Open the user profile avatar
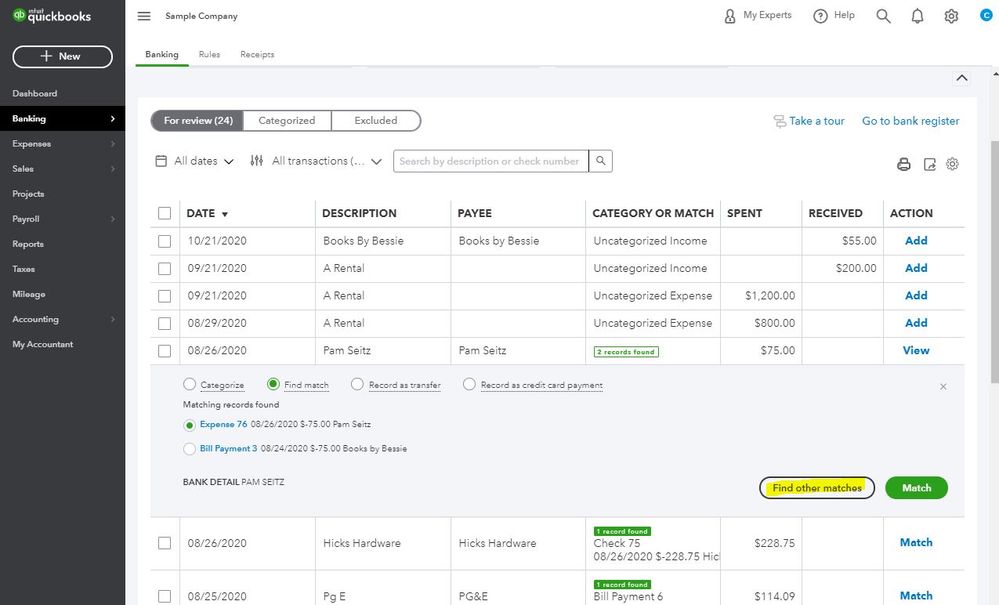 [986, 15]
